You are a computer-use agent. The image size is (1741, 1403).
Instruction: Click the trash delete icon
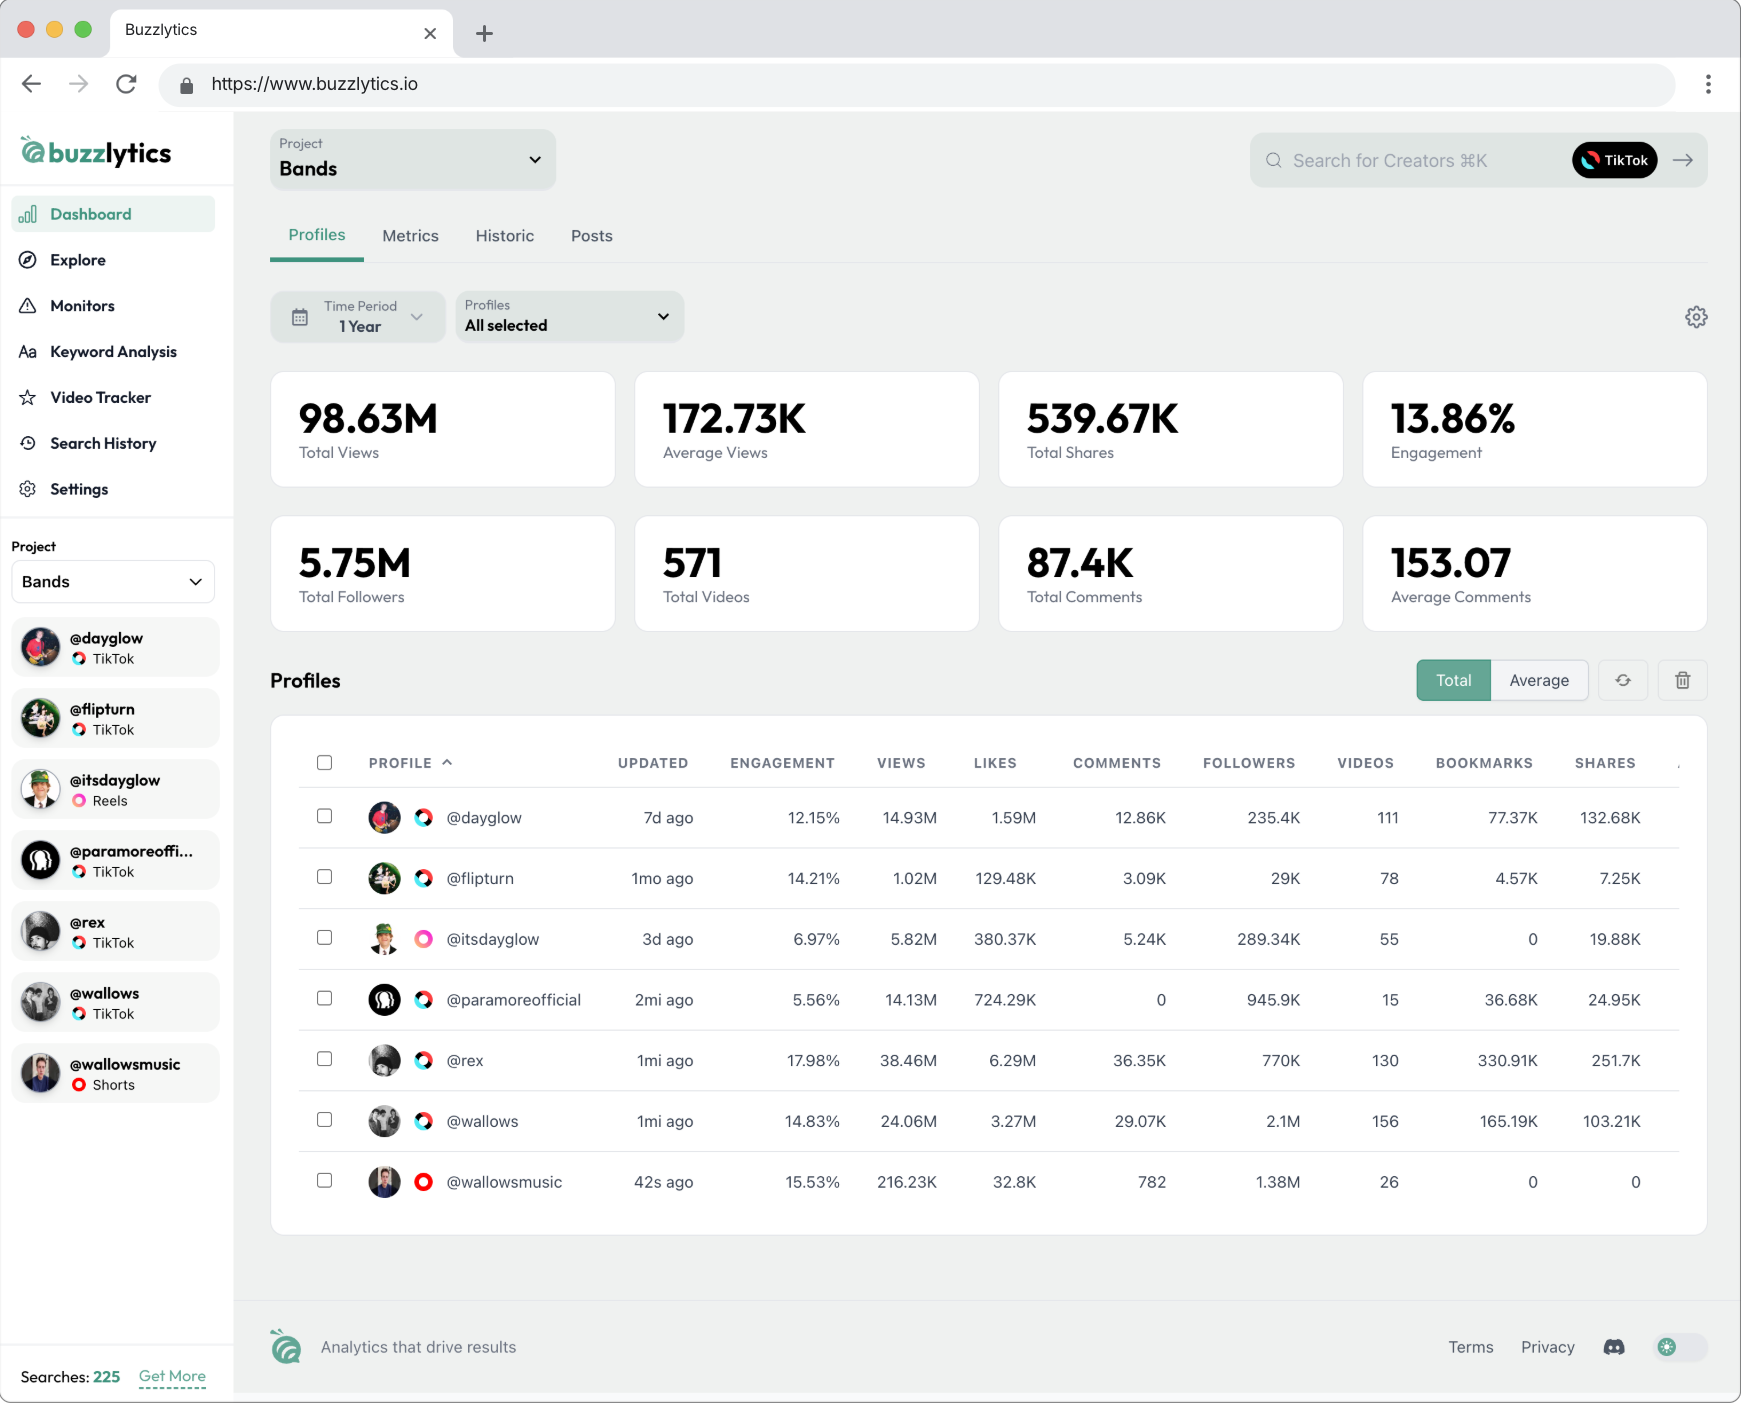pyautogui.click(x=1683, y=680)
